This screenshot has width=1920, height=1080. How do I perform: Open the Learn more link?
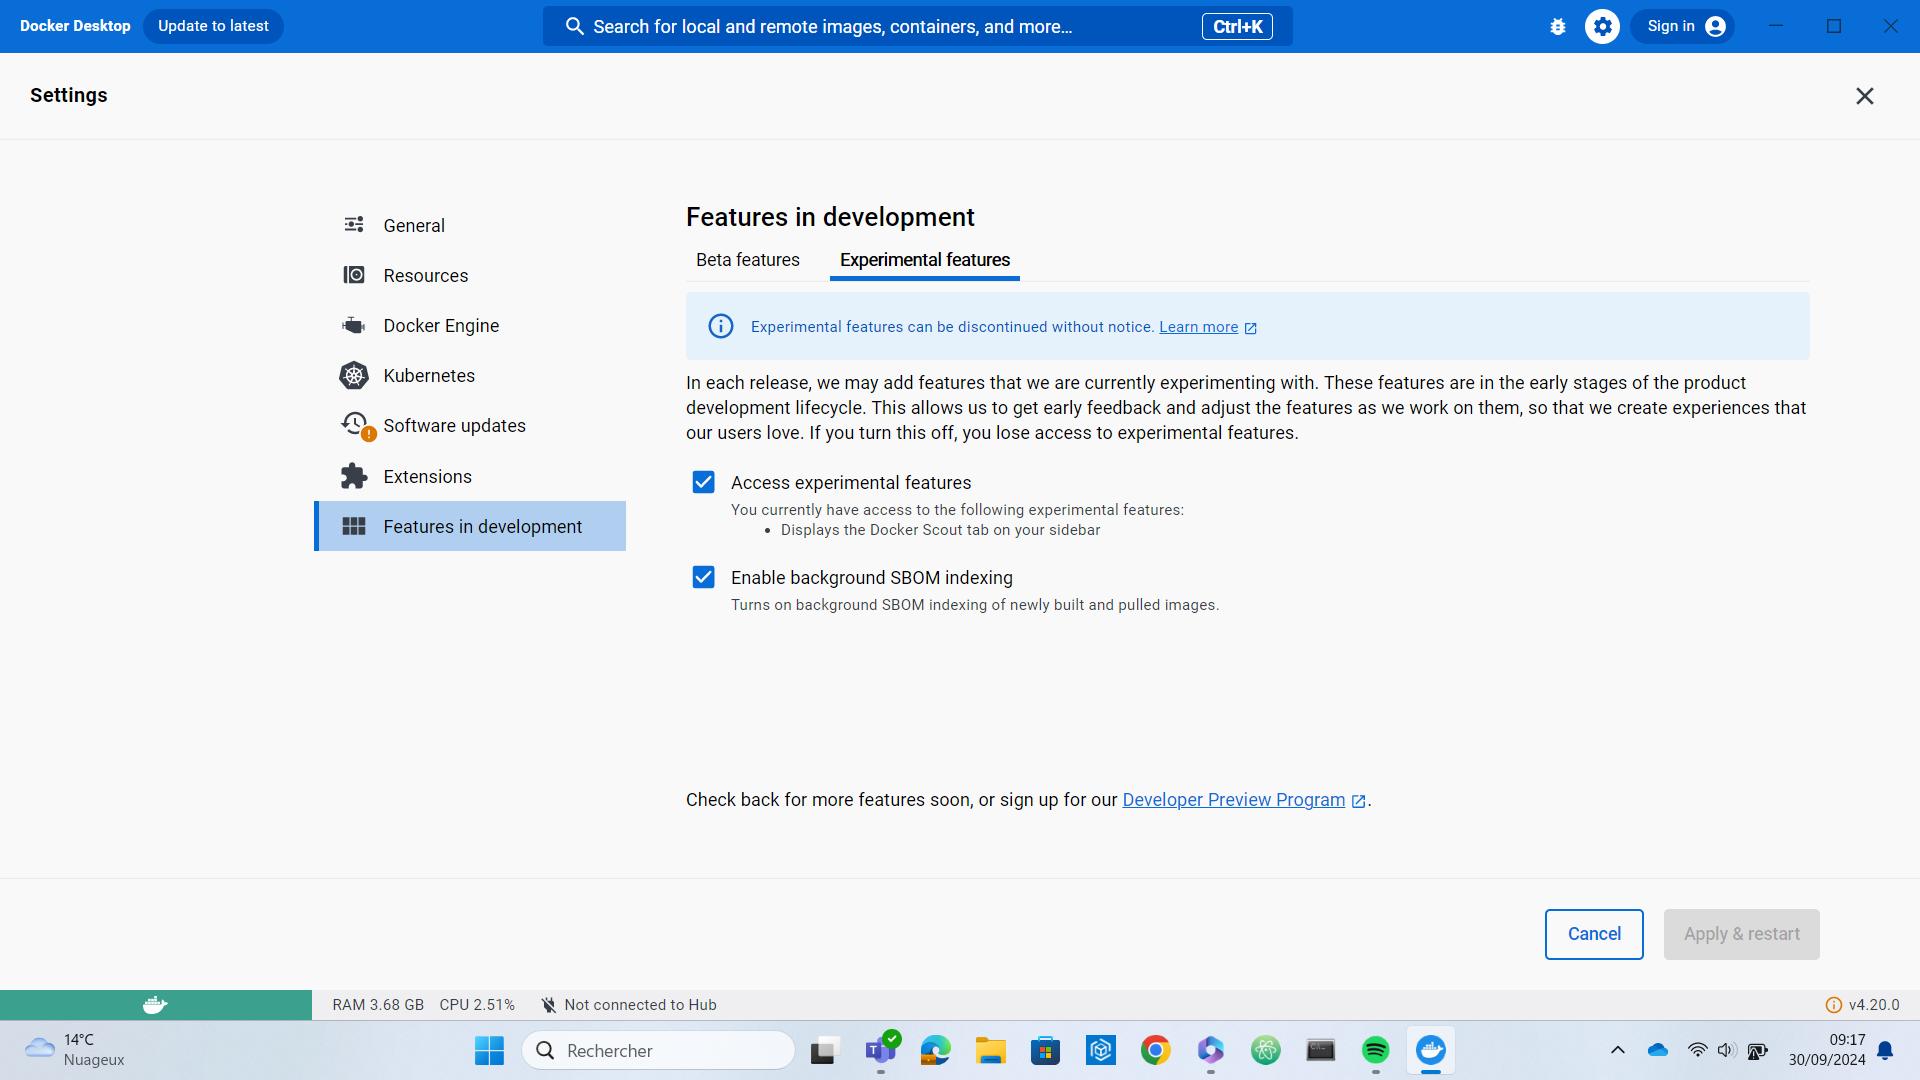coord(1198,327)
